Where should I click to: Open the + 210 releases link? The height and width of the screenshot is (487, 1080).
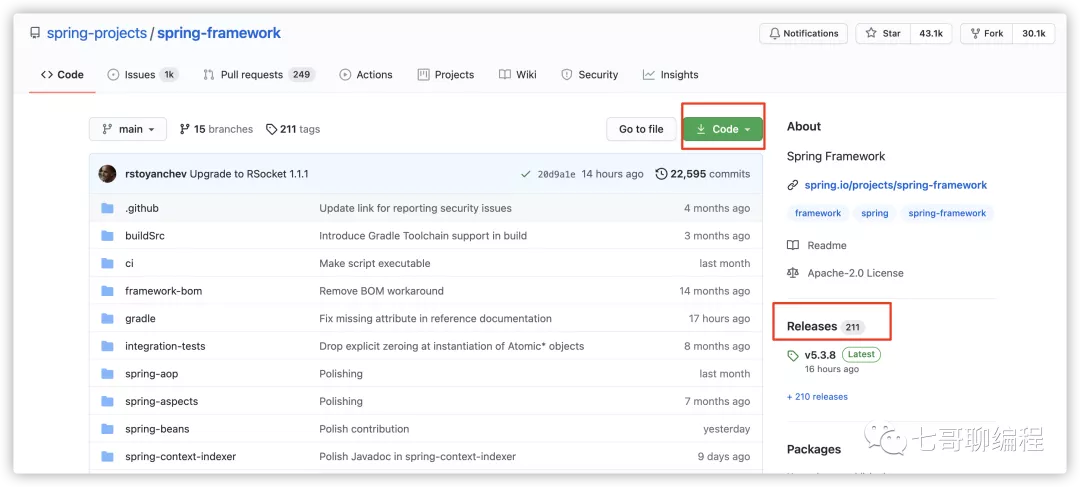(818, 397)
